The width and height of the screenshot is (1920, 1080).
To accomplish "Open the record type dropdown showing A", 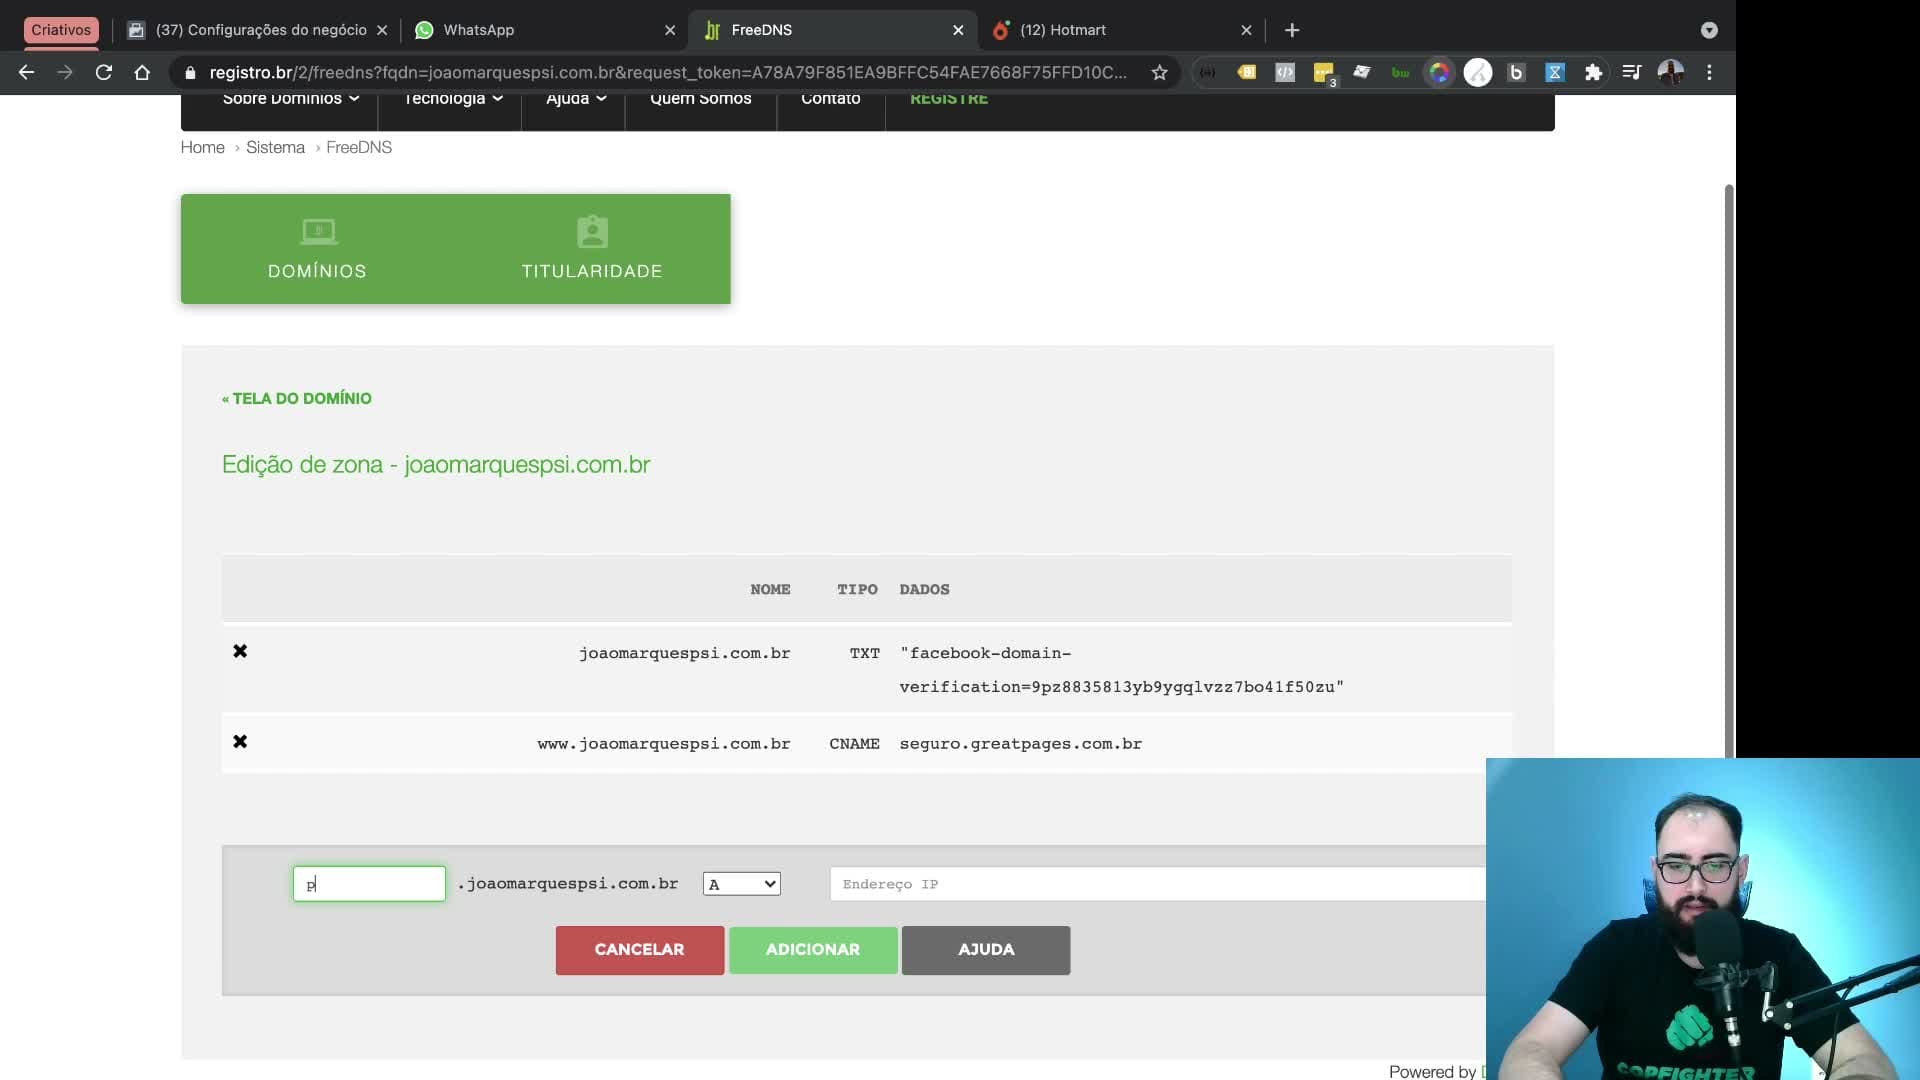I will click(741, 884).
